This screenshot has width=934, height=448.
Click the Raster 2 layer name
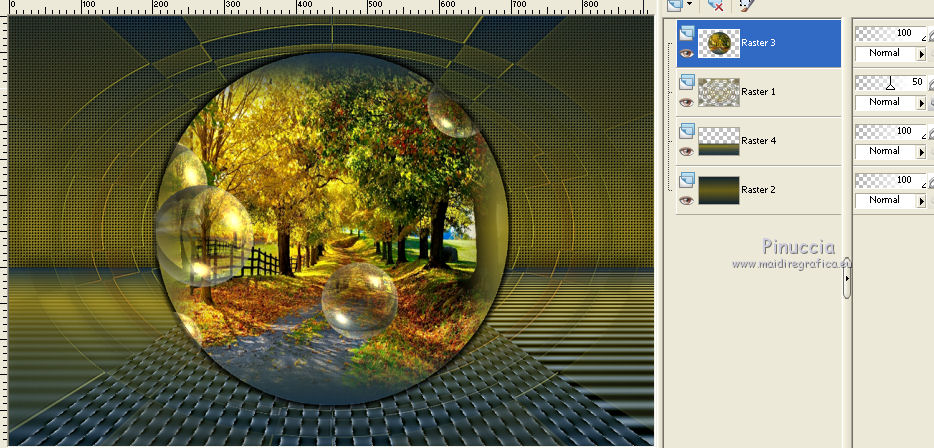click(758, 189)
